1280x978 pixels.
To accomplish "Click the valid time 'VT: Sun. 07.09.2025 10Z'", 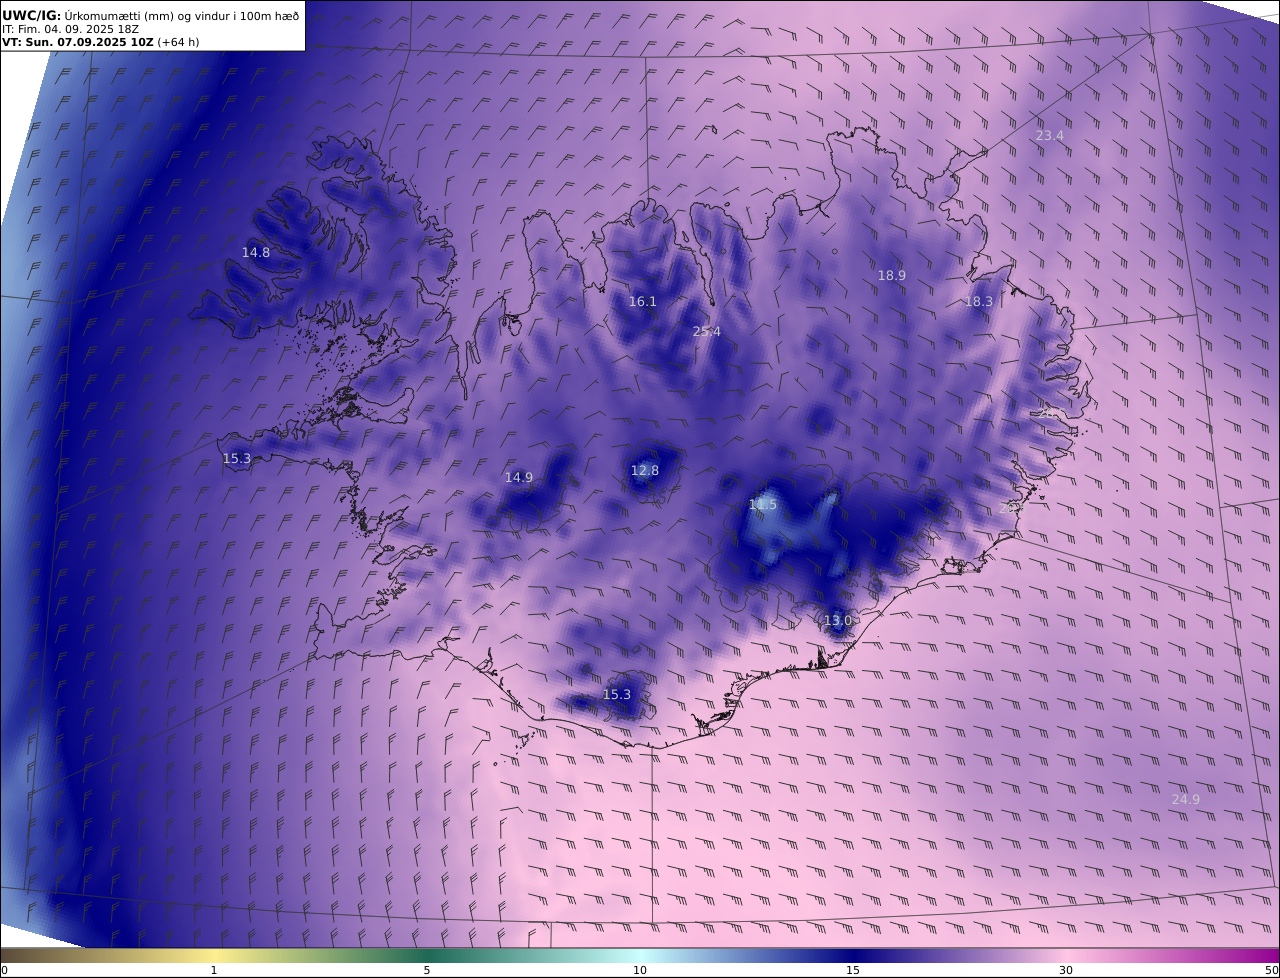I will [x=78, y=42].
